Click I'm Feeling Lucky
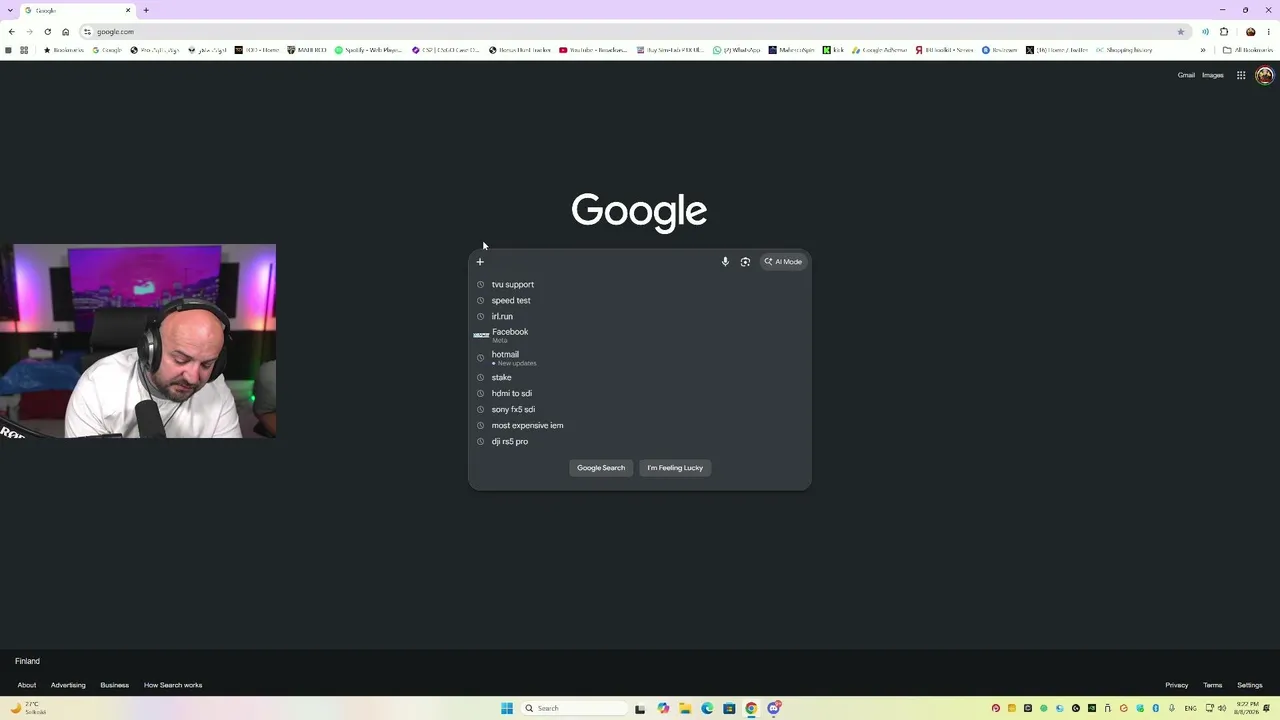Viewport: 1280px width, 720px height. tap(675, 468)
